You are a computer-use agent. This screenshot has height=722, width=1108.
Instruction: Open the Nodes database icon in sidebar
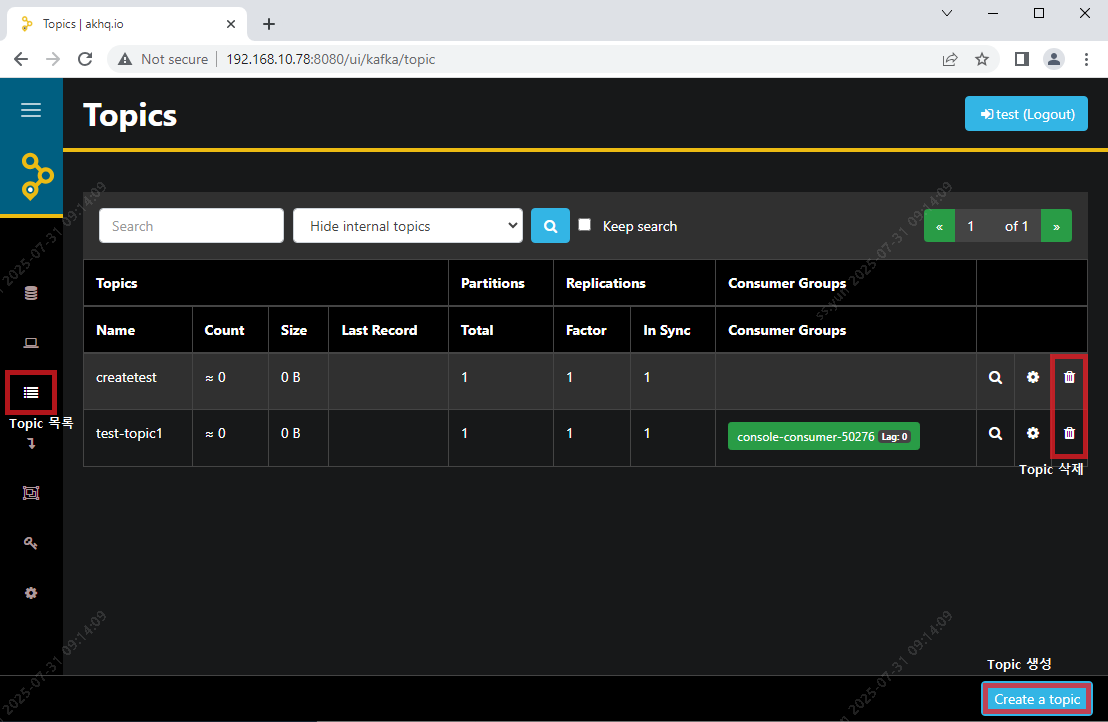coord(31,293)
